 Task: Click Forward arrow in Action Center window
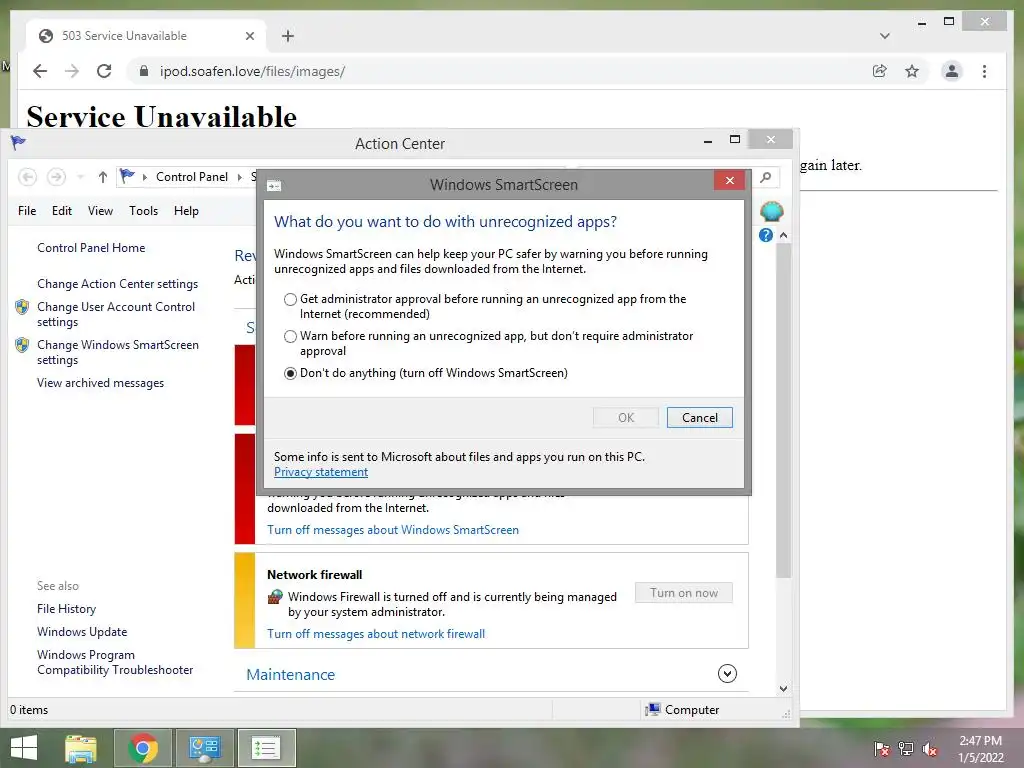tap(56, 177)
